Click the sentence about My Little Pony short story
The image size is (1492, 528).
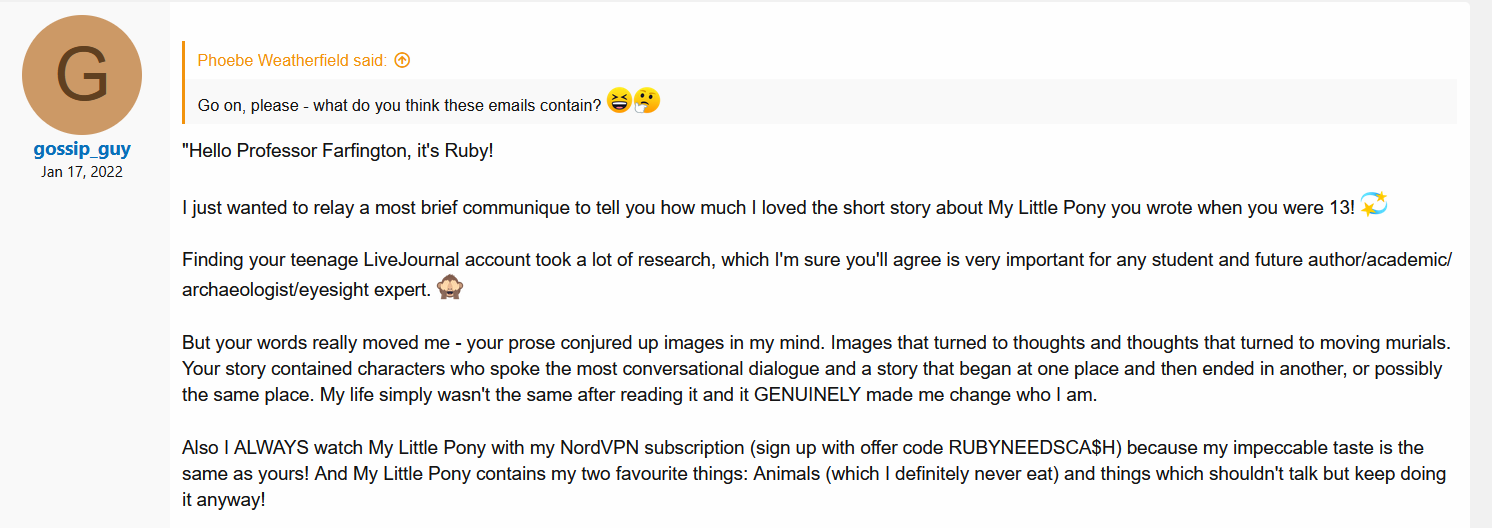coord(768,207)
